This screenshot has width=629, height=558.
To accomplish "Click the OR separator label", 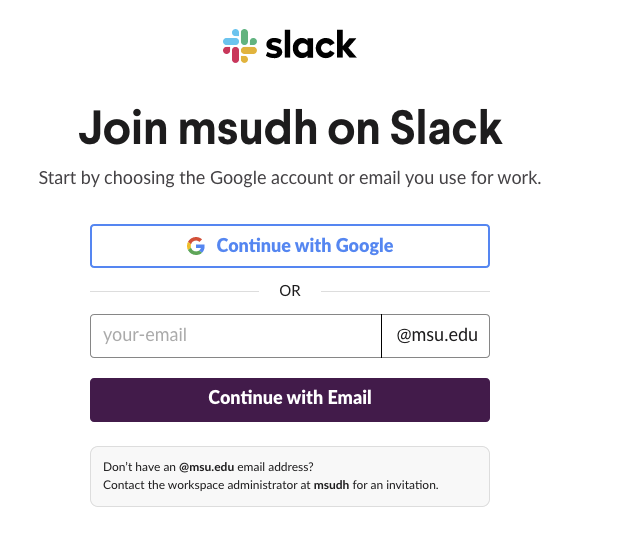I will point(290,291).
